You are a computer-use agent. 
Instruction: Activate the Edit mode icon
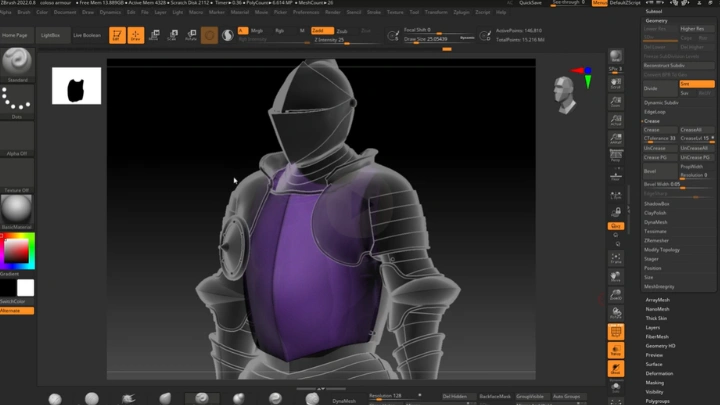coord(118,35)
